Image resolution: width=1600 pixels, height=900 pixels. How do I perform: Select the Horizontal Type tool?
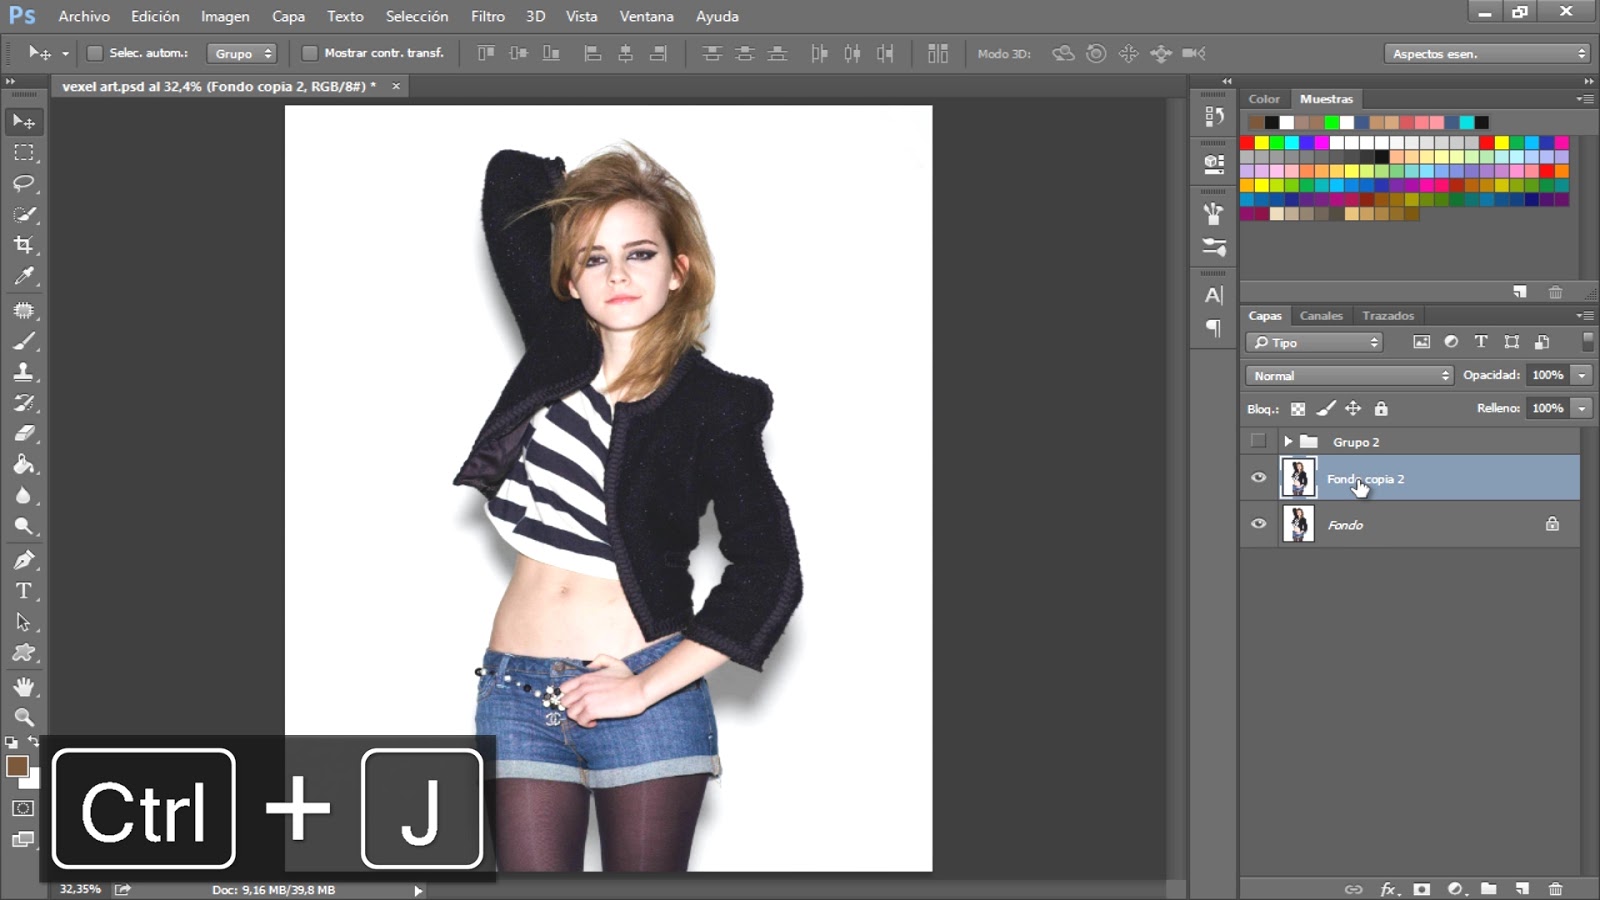[x=24, y=591]
